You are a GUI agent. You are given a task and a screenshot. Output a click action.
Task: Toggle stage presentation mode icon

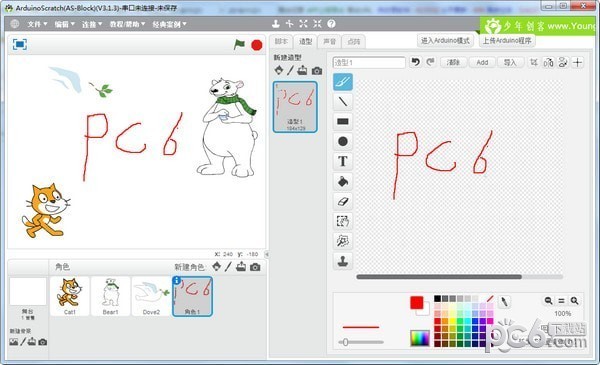point(20,44)
